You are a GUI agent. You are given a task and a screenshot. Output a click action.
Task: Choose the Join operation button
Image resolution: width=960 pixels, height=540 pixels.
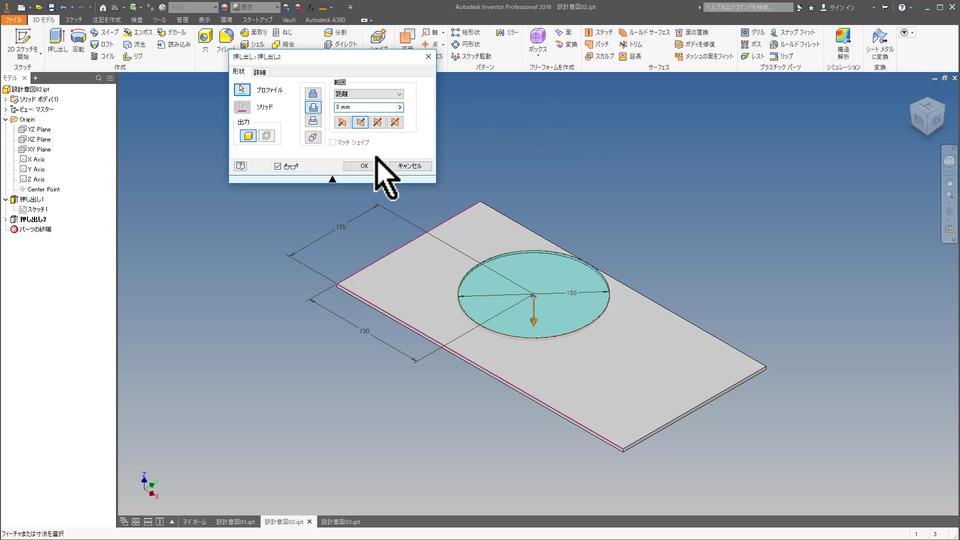(313, 94)
